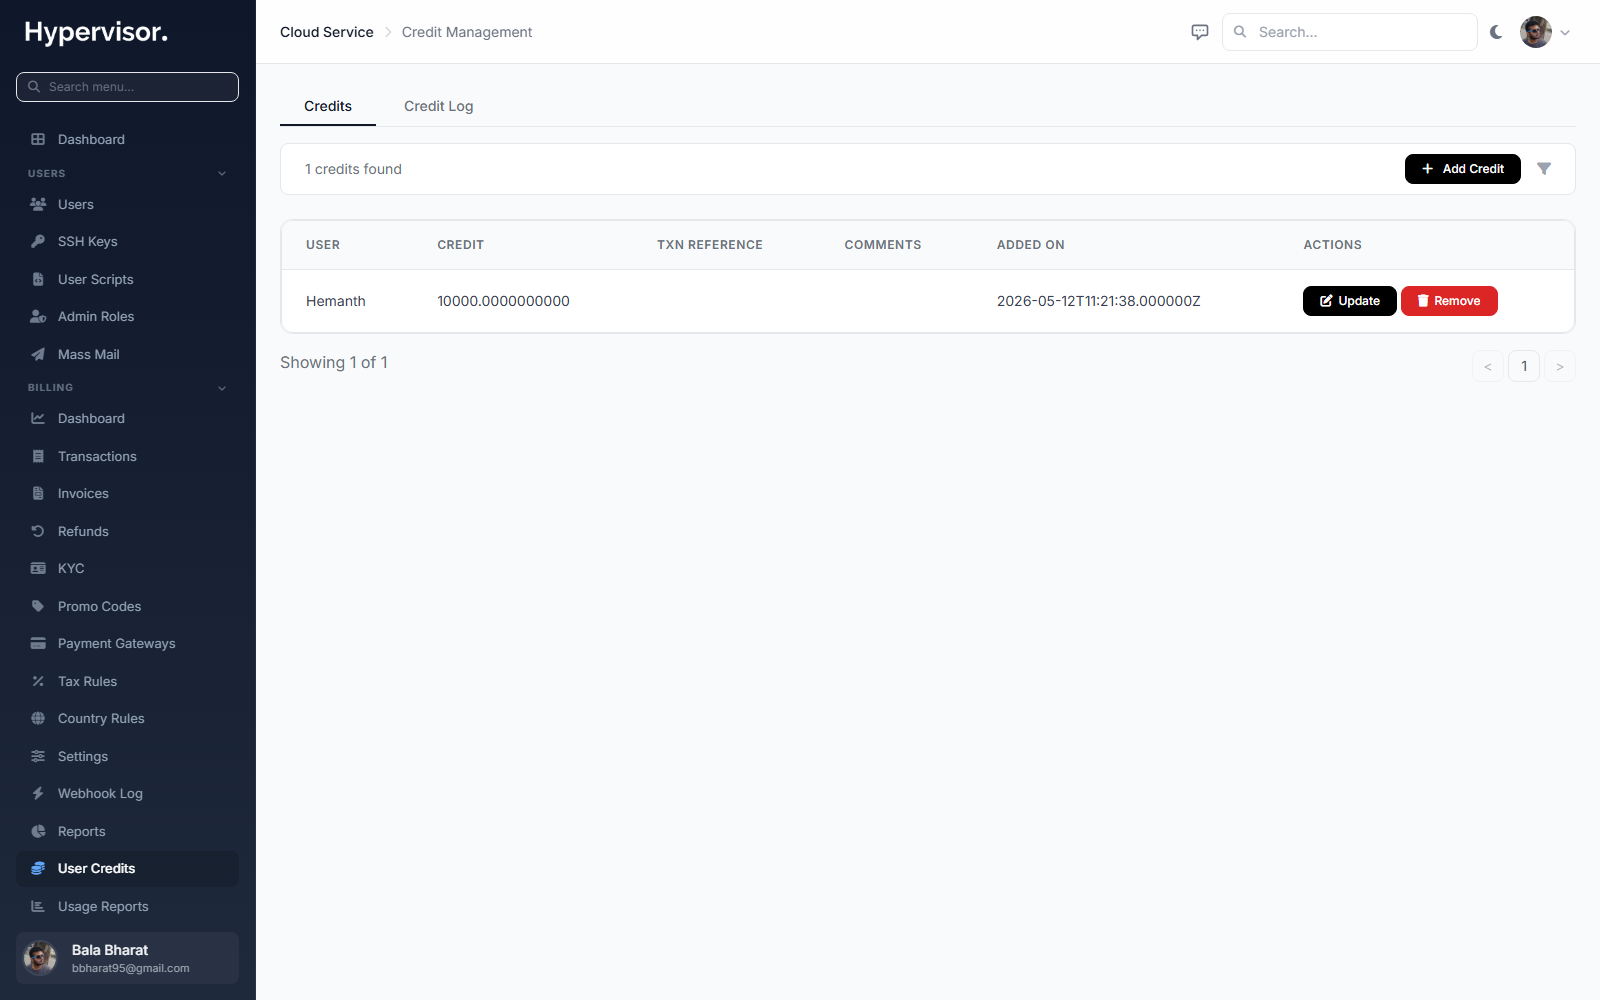Open Transactions menu label
This screenshot has height=1000, width=1600.
point(97,456)
